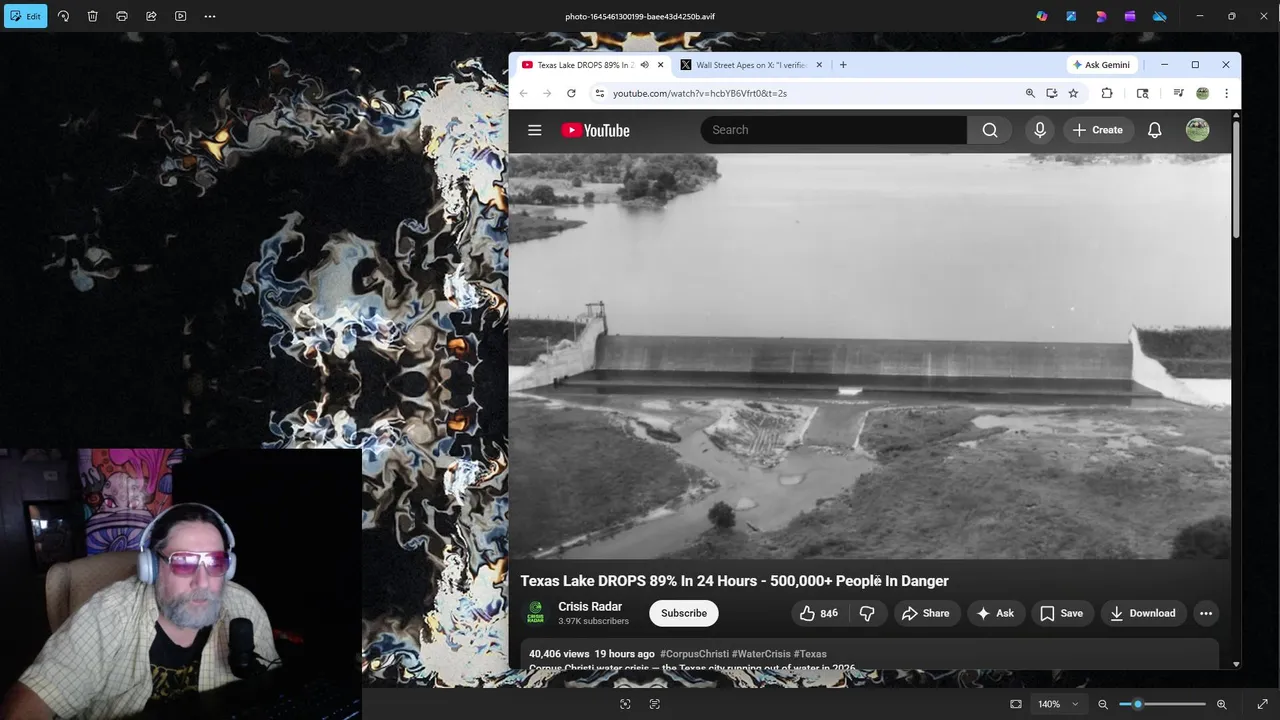Search with voice microphone on YouTube
1280x720 pixels.
(1040, 130)
